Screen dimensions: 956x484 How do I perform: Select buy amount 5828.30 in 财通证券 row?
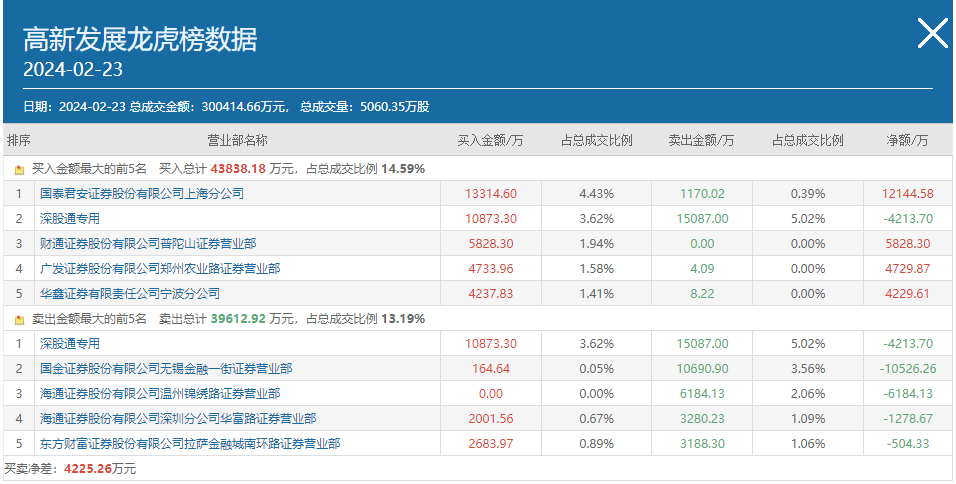tap(491, 244)
